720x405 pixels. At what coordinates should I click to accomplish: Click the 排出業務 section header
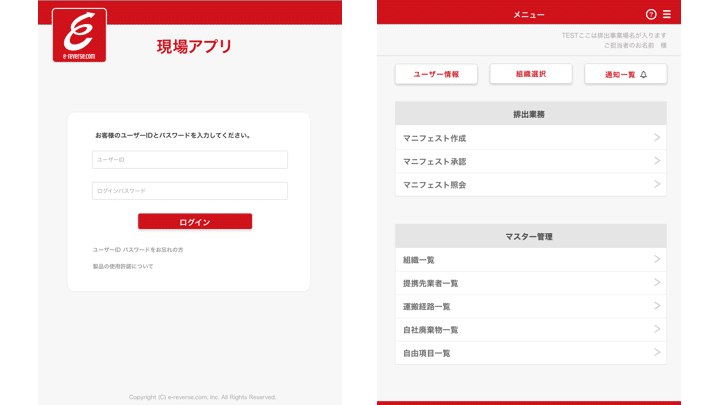(x=530, y=114)
